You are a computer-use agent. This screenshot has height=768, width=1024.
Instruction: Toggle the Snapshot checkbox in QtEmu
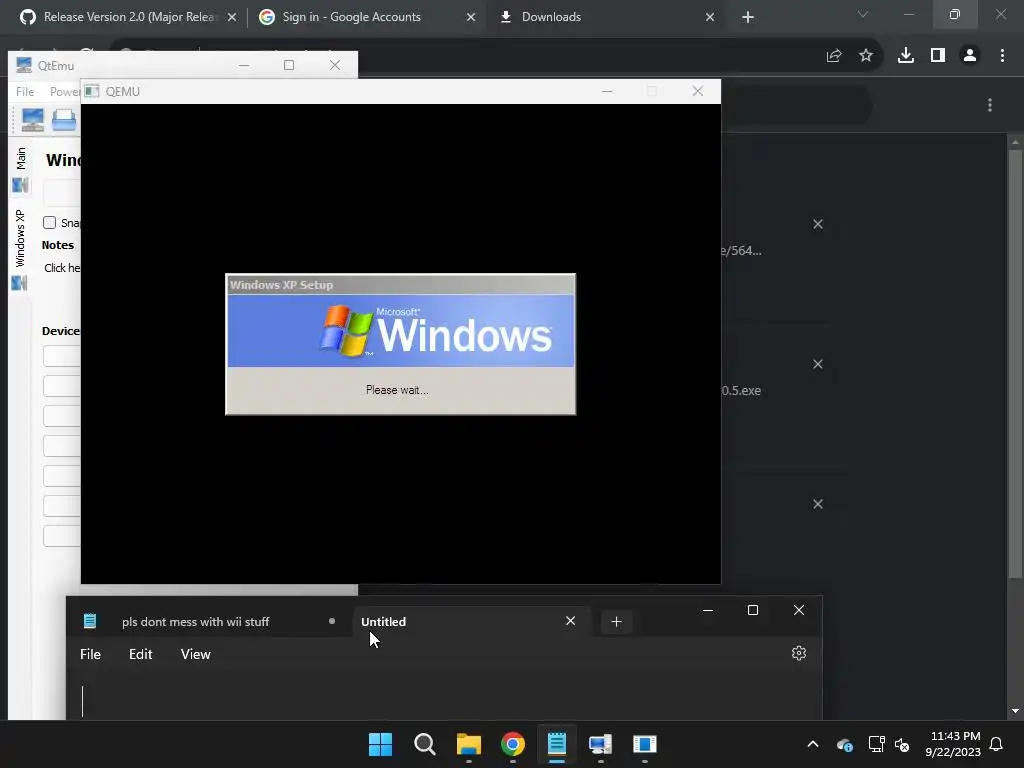50,223
